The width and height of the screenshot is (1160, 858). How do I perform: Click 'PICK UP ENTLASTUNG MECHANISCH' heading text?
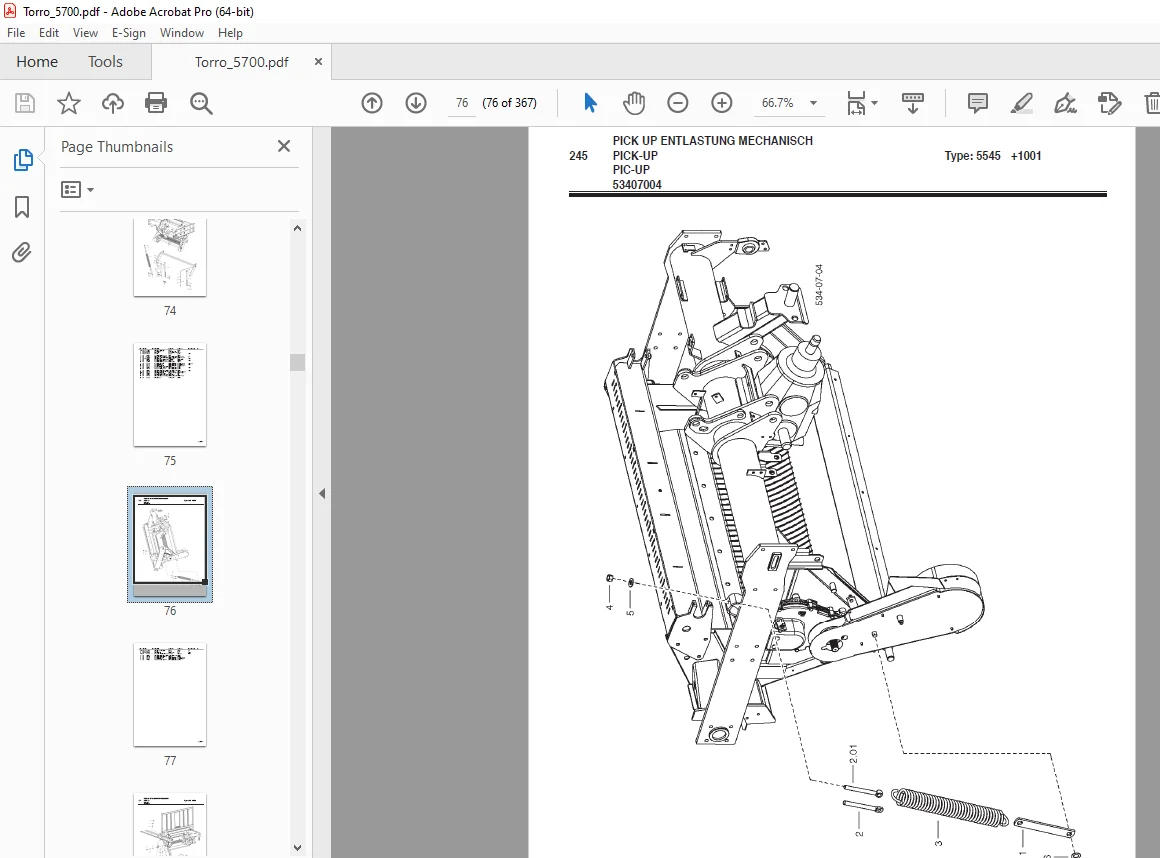pos(712,141)
